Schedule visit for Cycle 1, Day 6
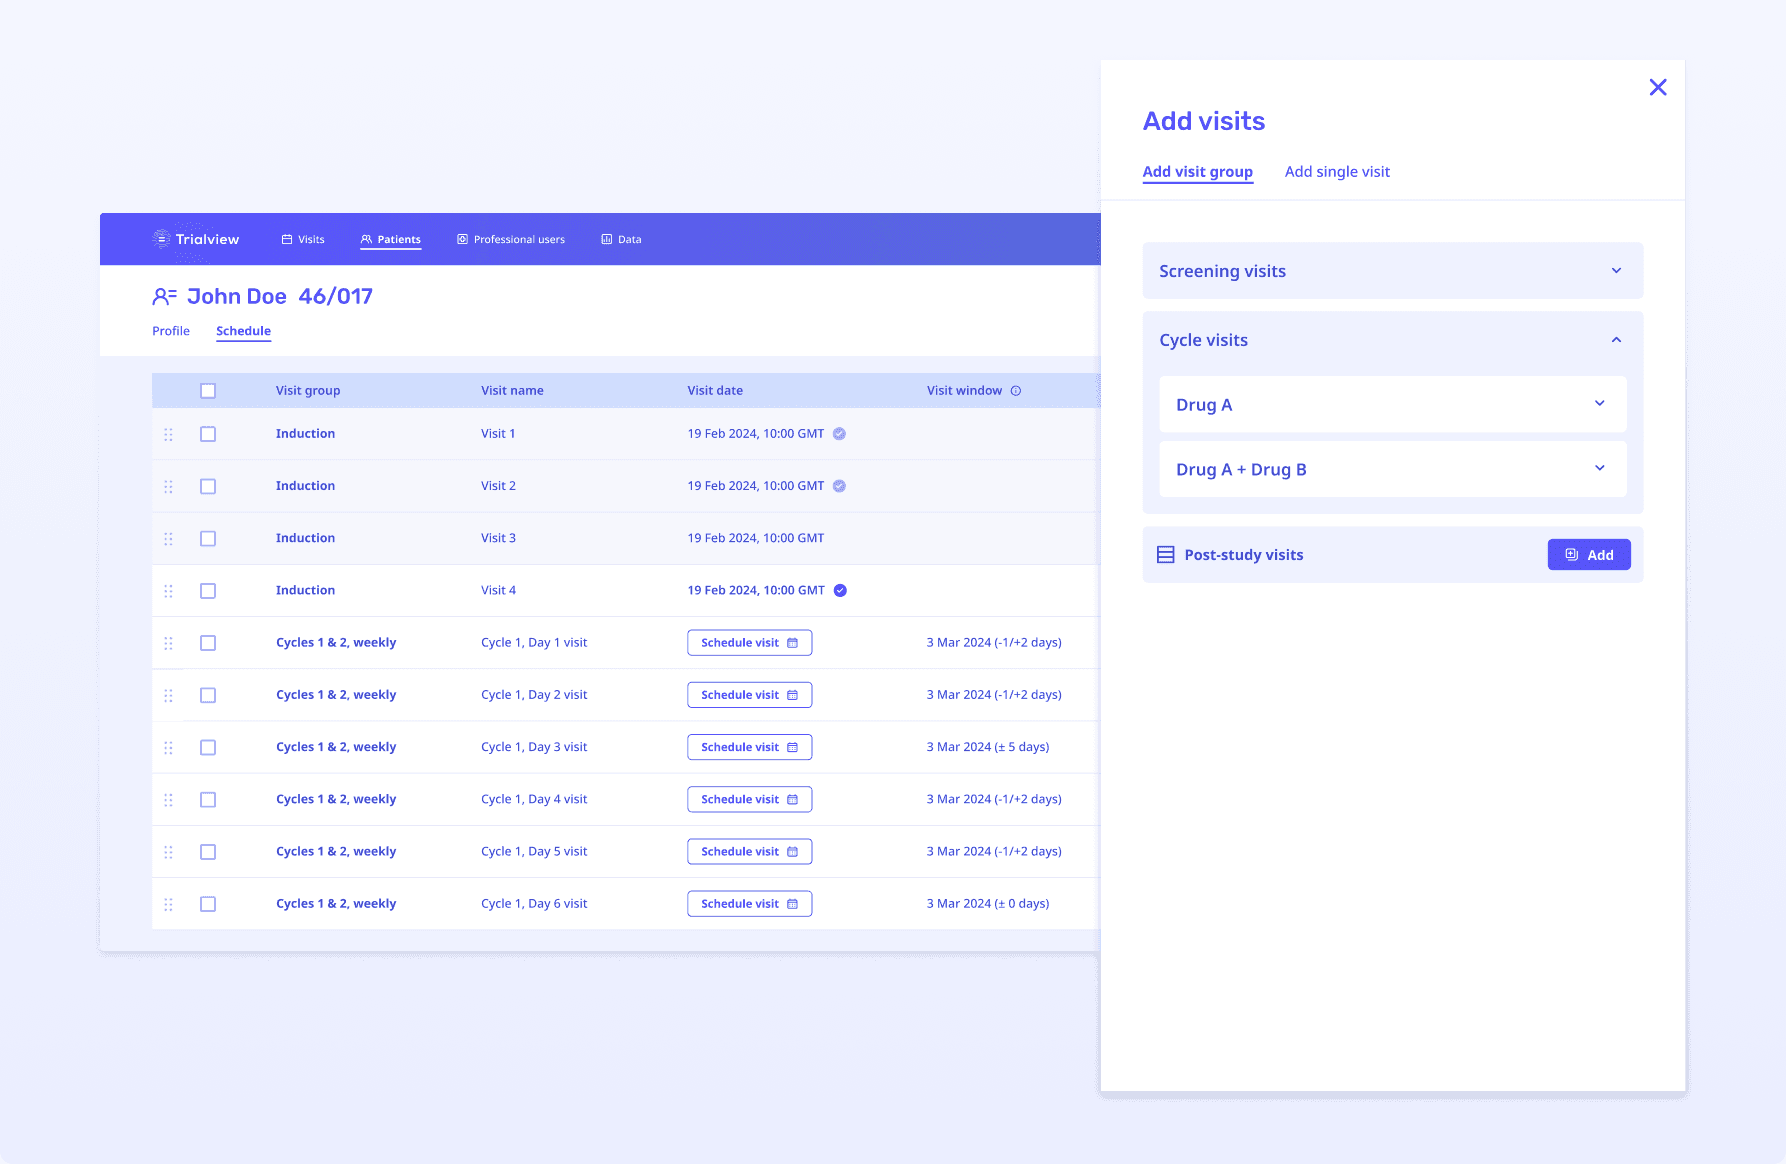The width and height of the screenshot is (1786, 1164). [750, 904]
